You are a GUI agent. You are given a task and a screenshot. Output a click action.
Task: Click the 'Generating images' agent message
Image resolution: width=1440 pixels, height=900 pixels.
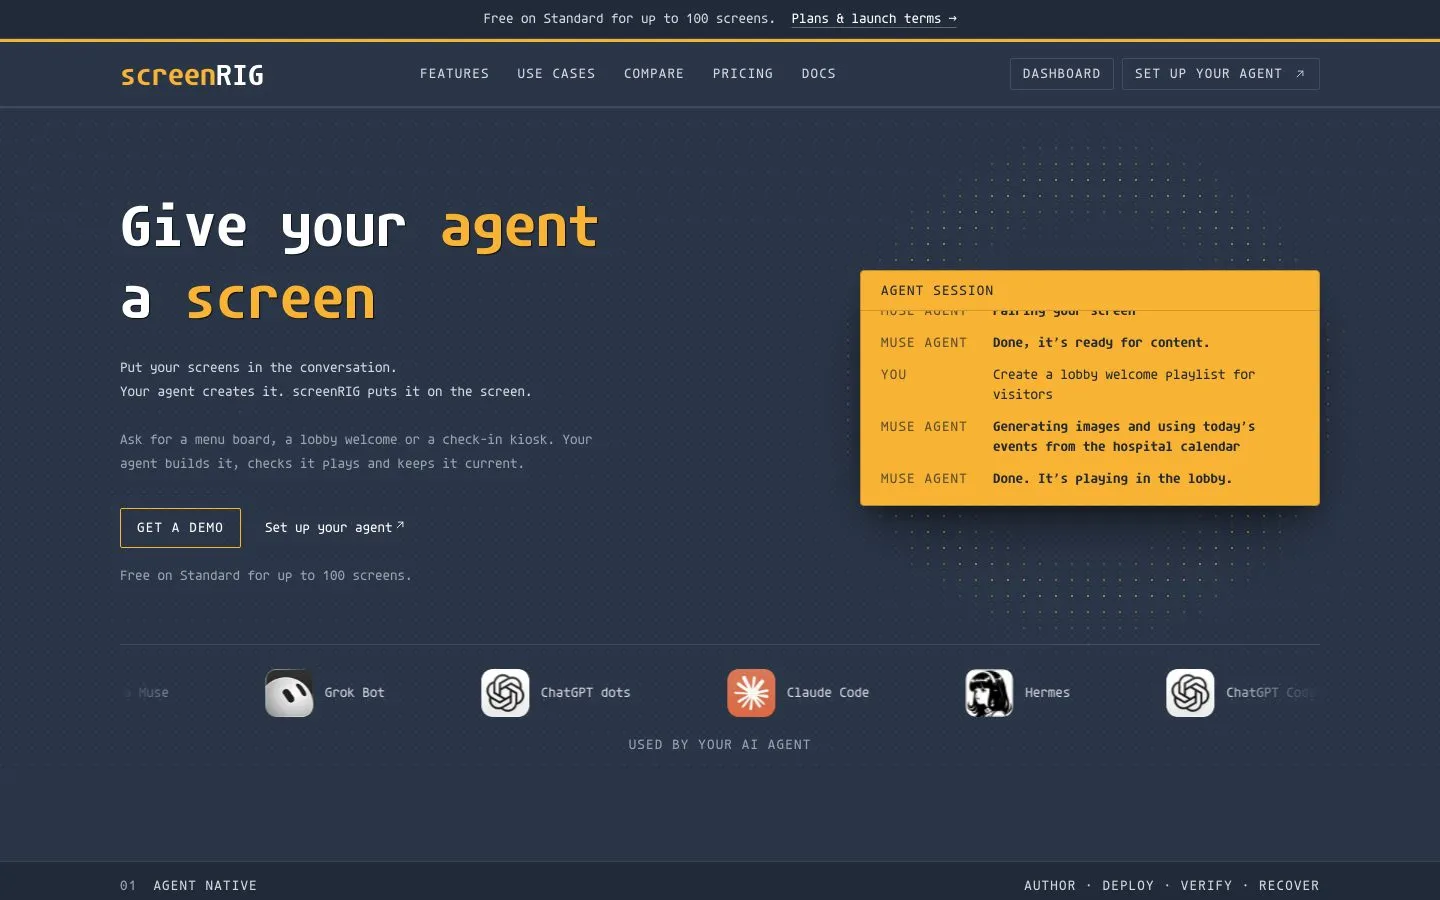[x=1124, y=437]
